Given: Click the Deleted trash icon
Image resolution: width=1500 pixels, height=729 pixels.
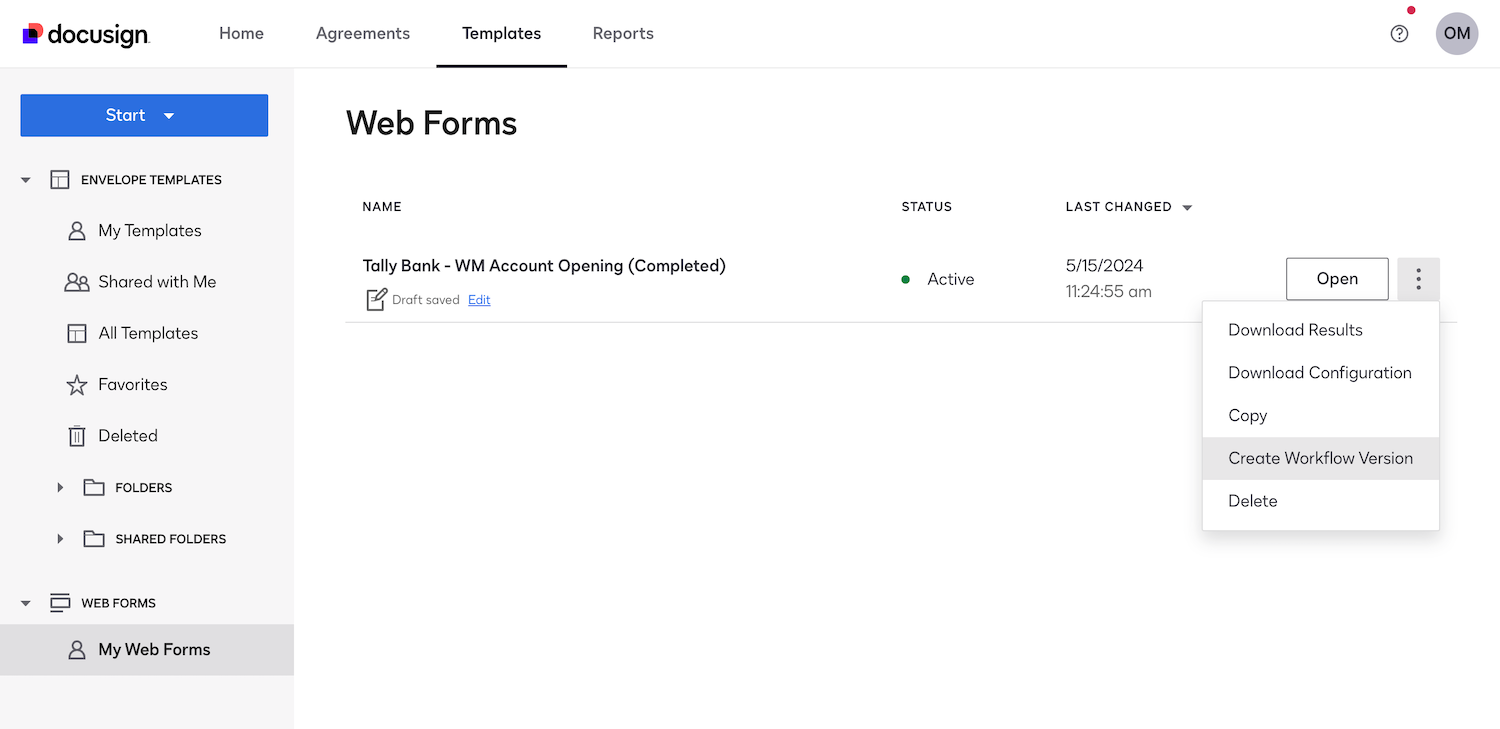Looking at the screenshot, I should click(x=77, y=435).
